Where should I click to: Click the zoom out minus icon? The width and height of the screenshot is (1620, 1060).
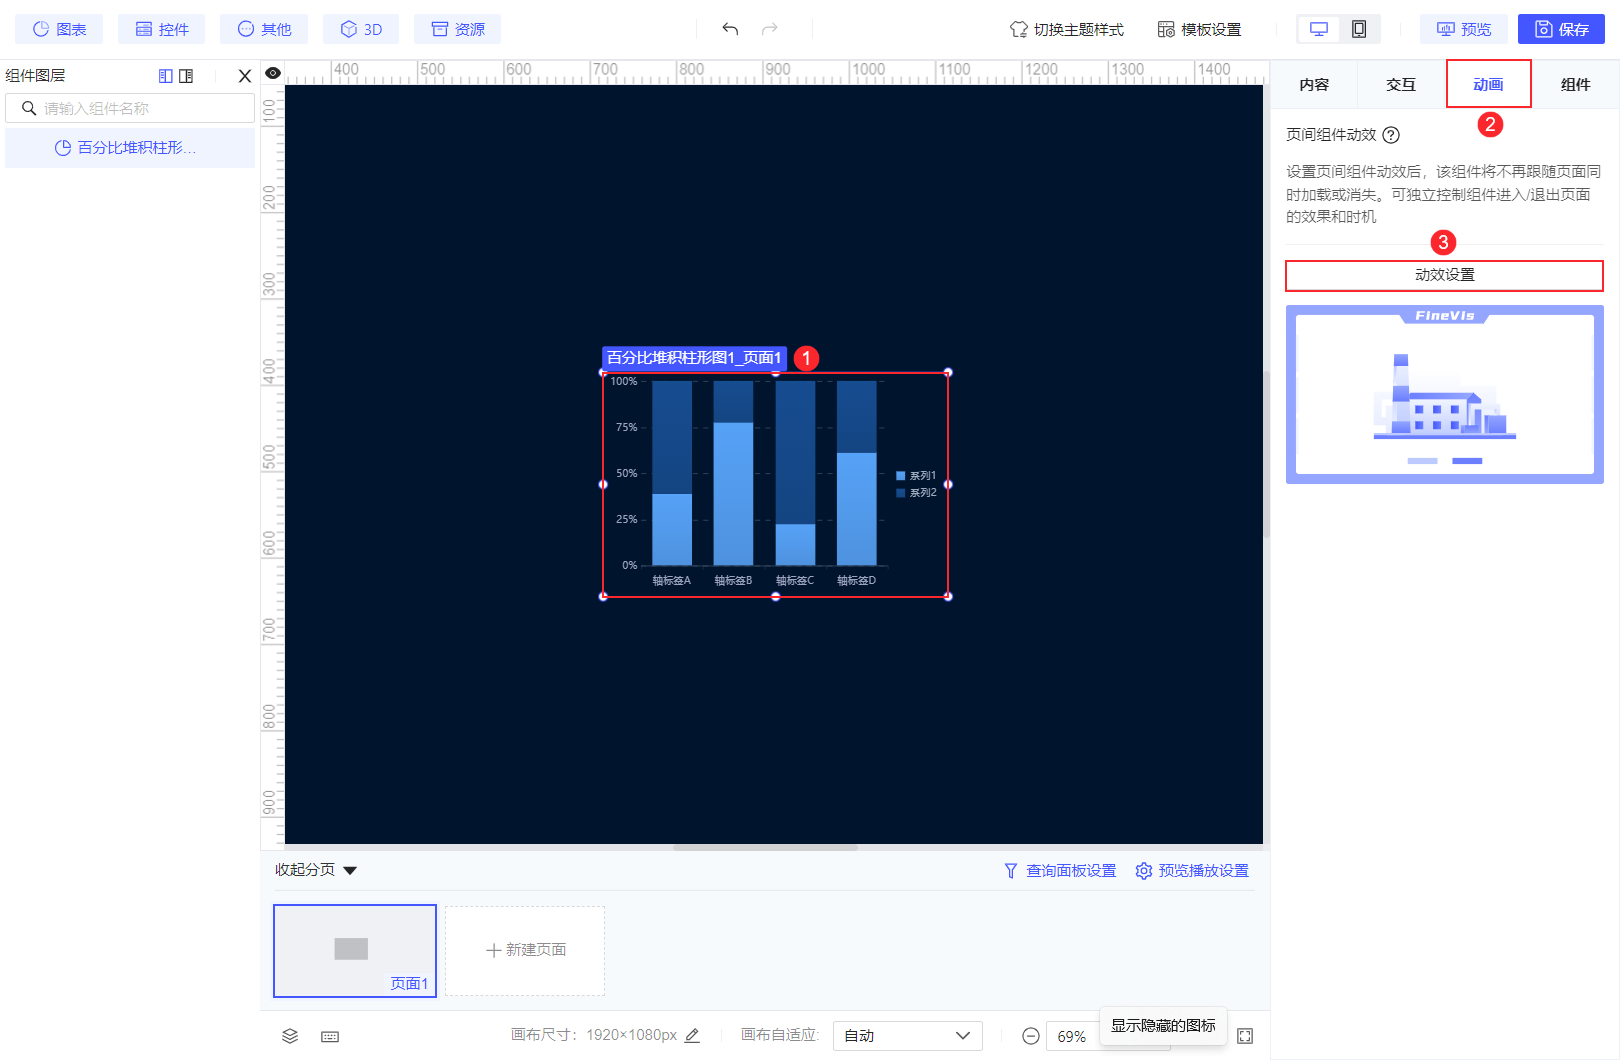coord(1031,1036)
